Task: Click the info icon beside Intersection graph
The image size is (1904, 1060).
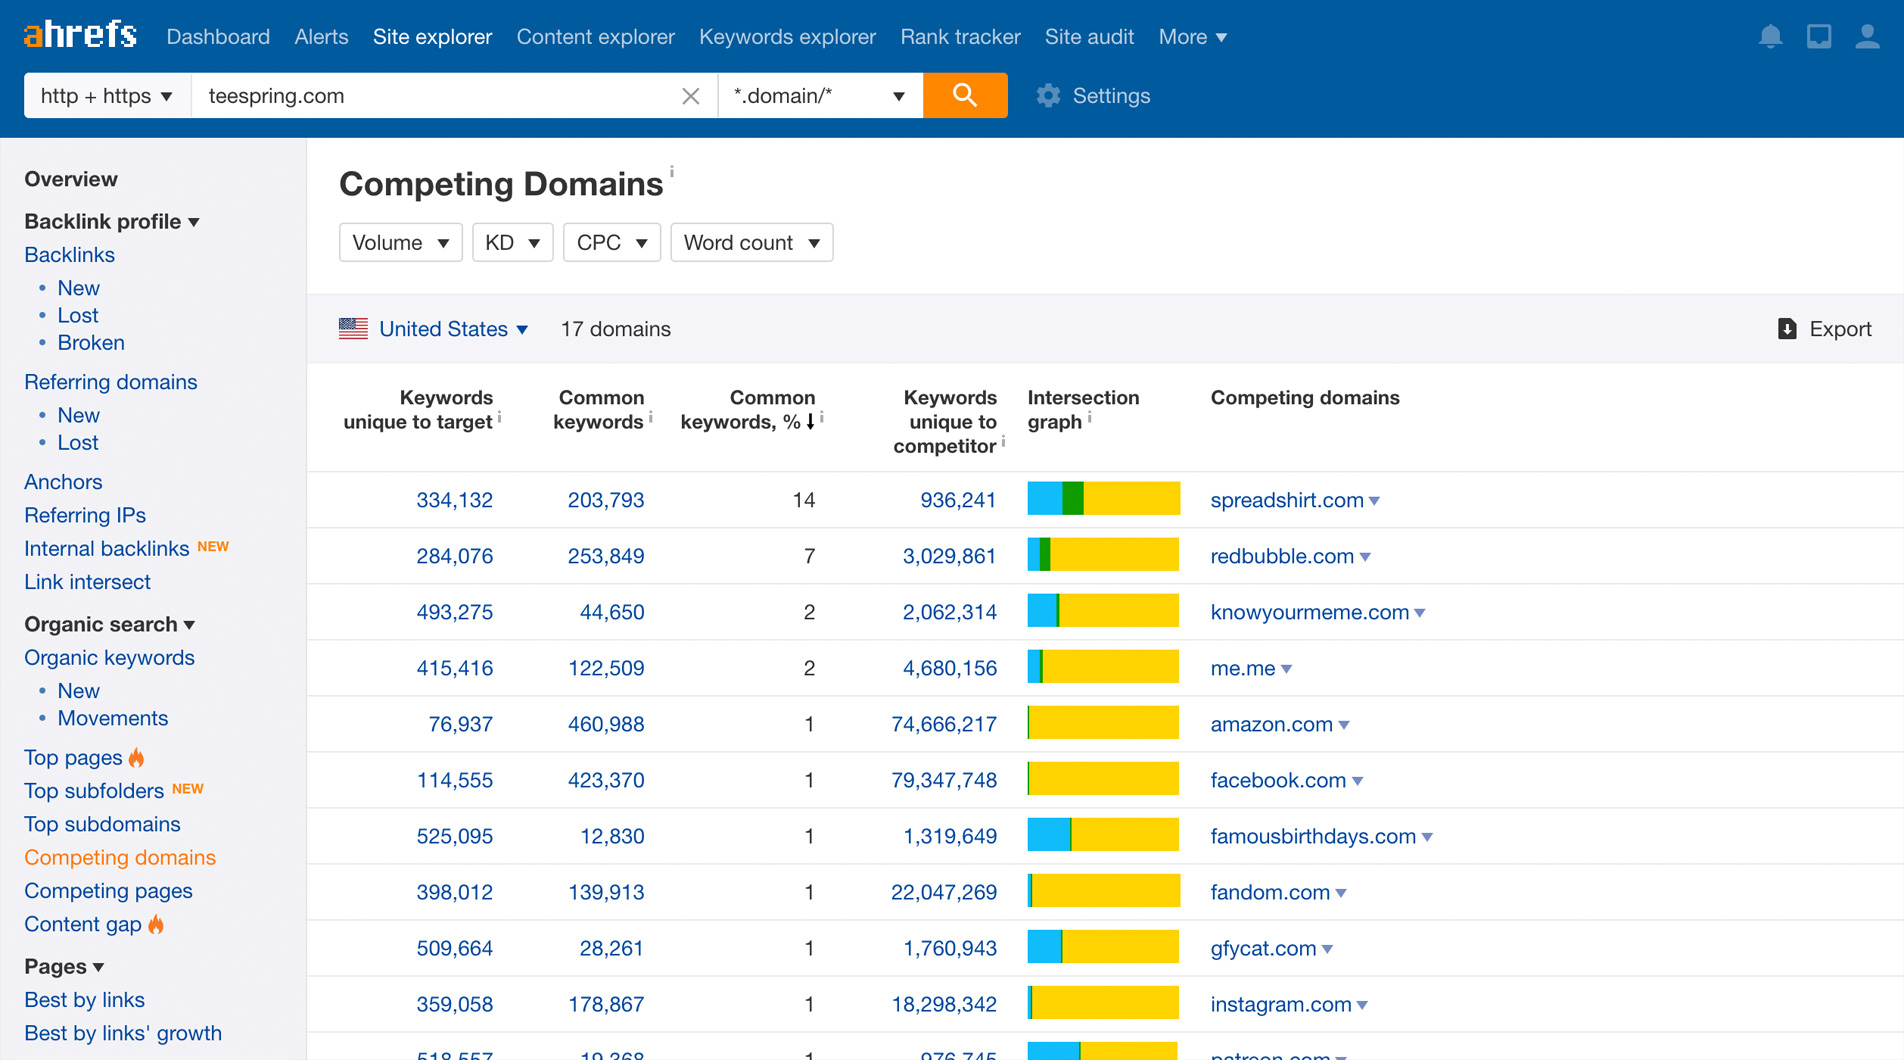Action: (x=1089, y=418)
